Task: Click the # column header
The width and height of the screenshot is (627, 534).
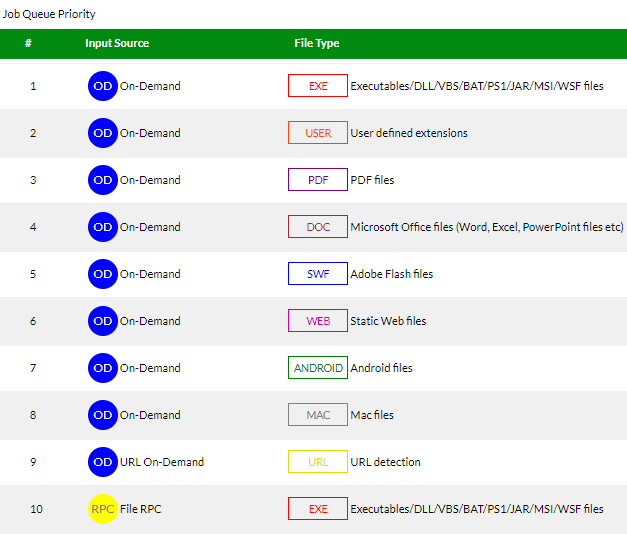Action: tap(28, 43)
